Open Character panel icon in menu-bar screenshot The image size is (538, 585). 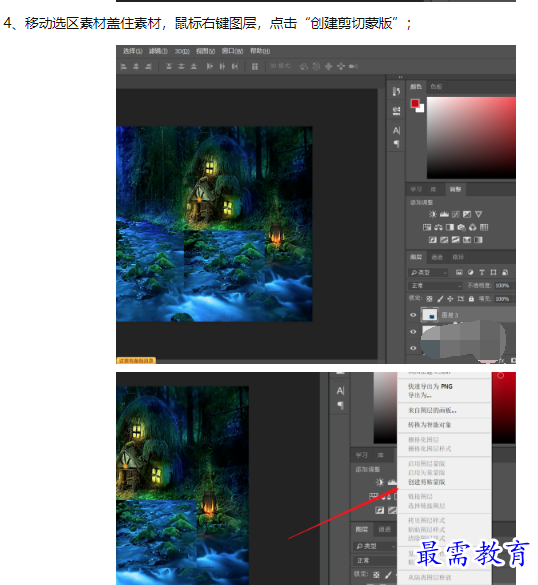pos(396,131)
